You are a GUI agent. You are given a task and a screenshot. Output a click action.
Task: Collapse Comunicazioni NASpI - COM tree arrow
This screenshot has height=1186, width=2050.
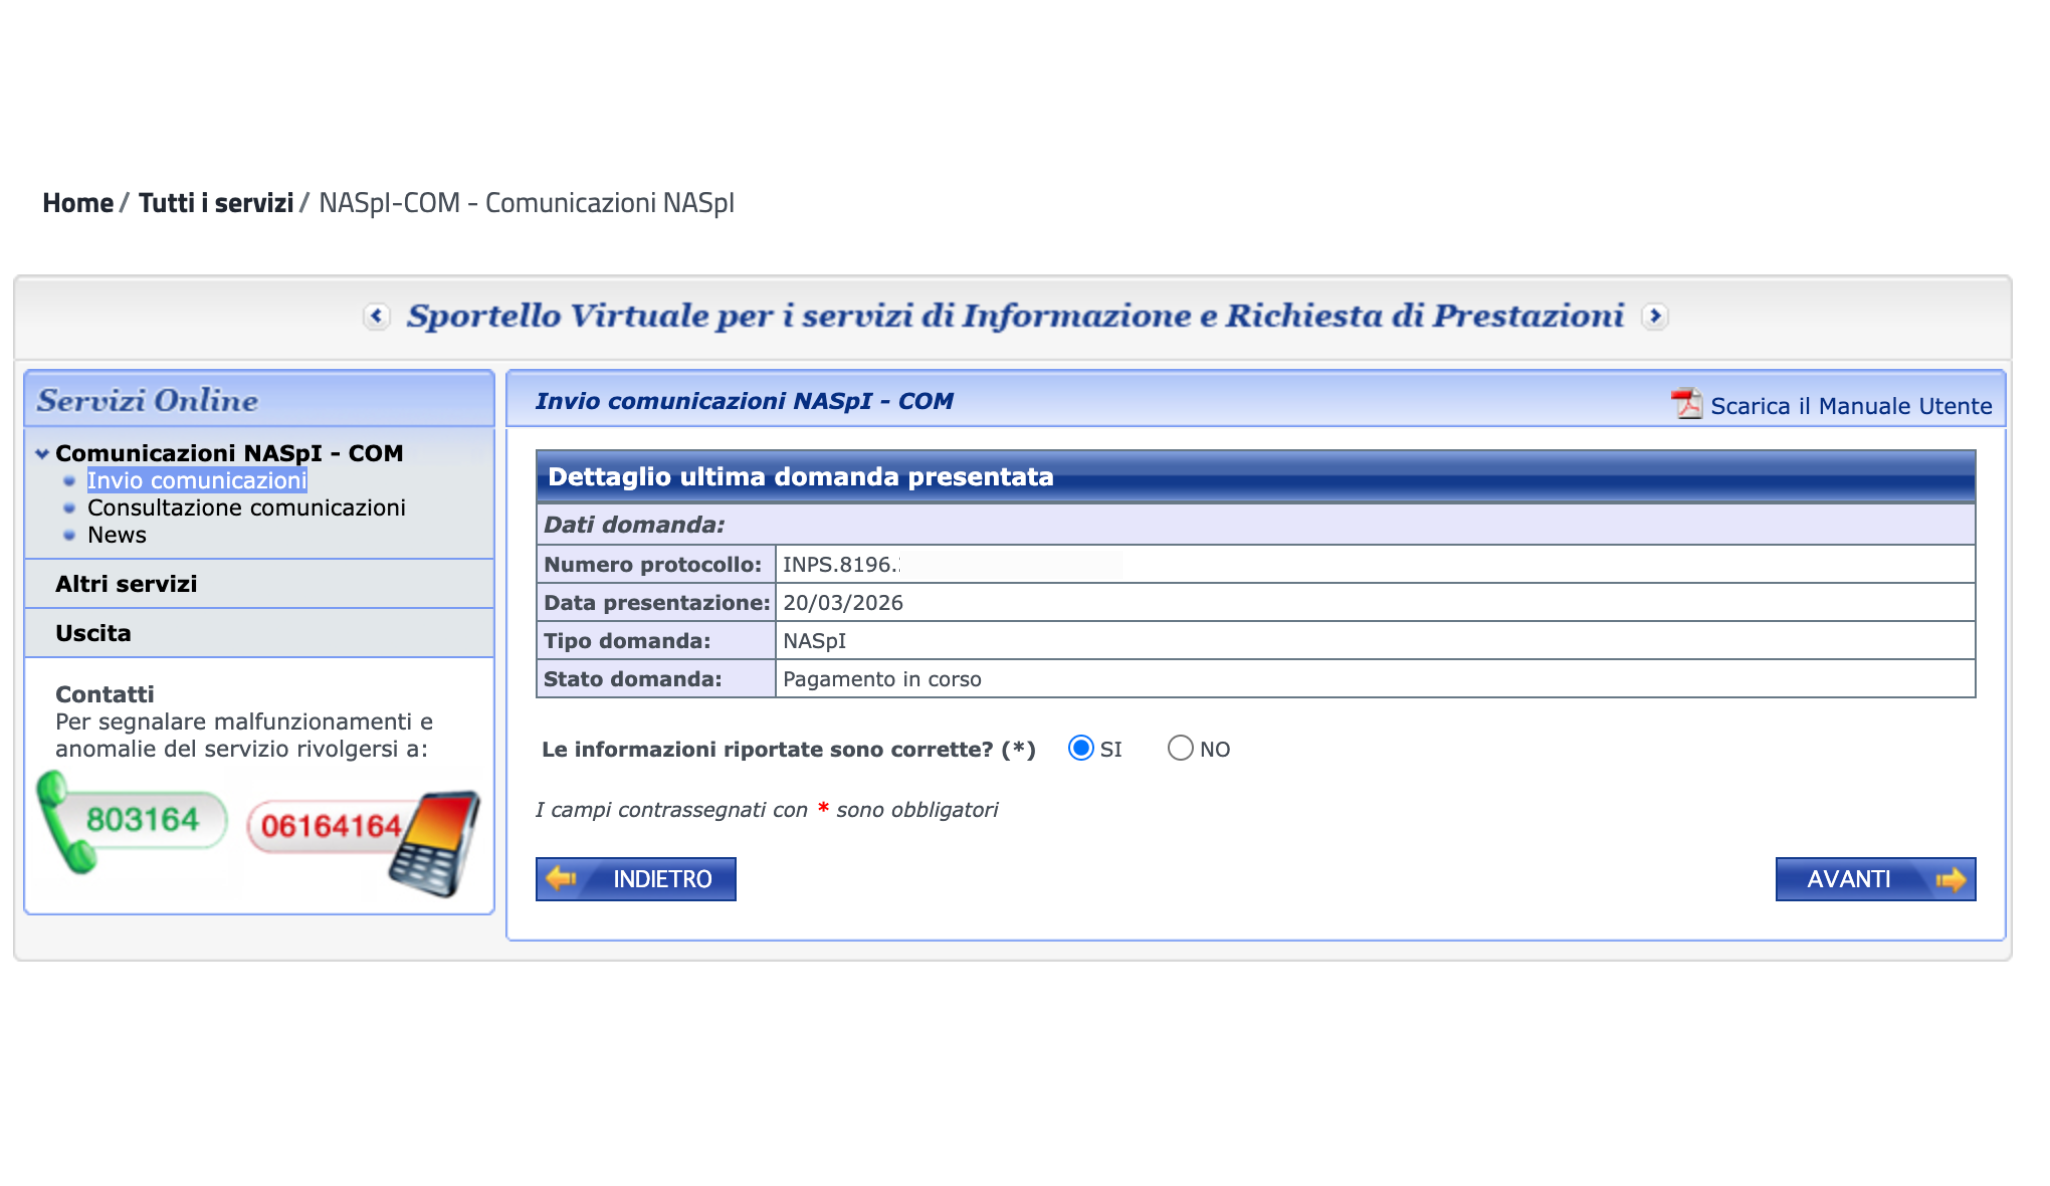point(42,454)
